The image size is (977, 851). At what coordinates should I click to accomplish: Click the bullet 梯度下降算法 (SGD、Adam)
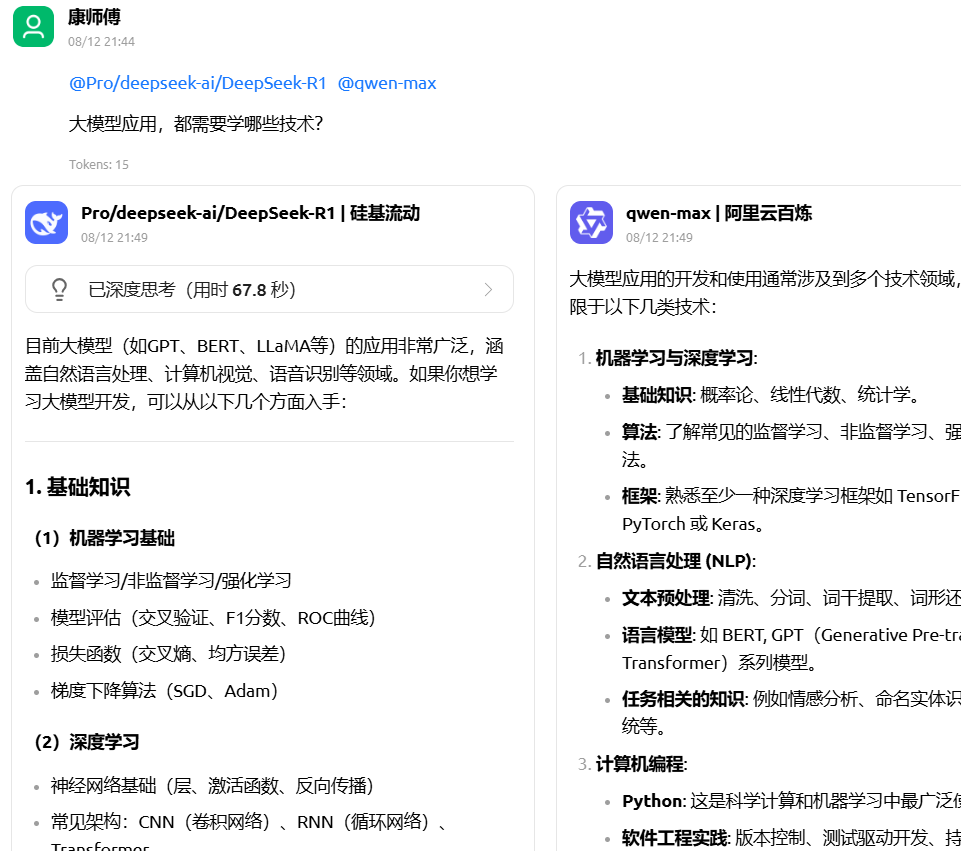pos(164,691)
